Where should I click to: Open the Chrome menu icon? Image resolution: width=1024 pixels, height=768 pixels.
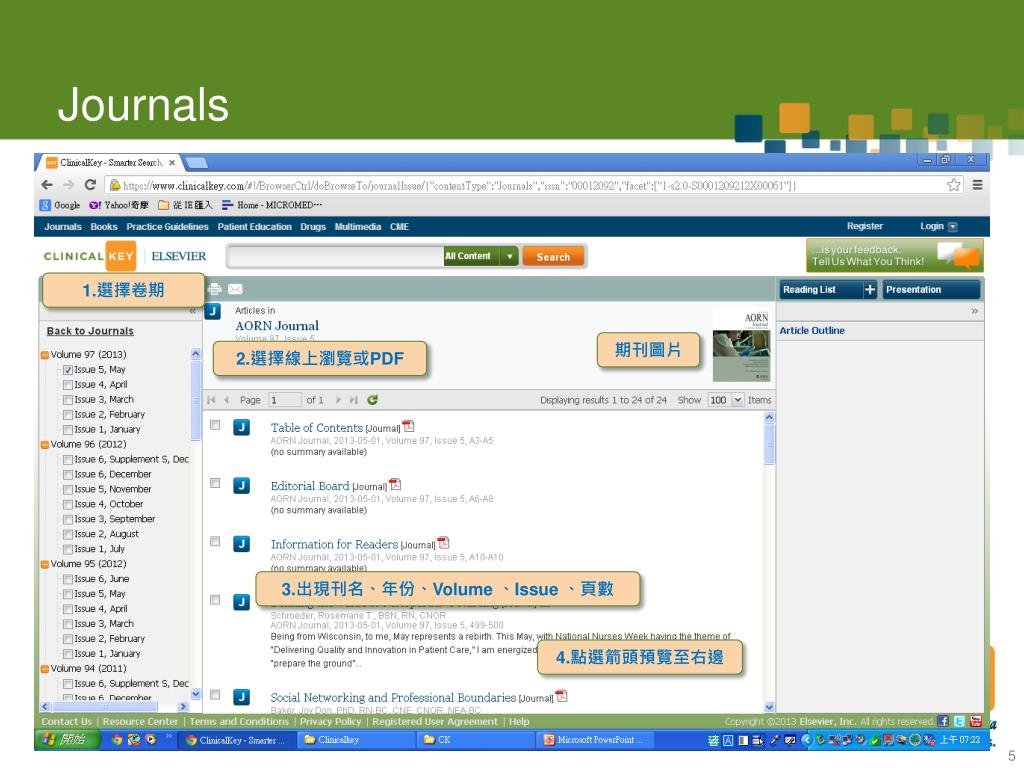pos(978,185)
